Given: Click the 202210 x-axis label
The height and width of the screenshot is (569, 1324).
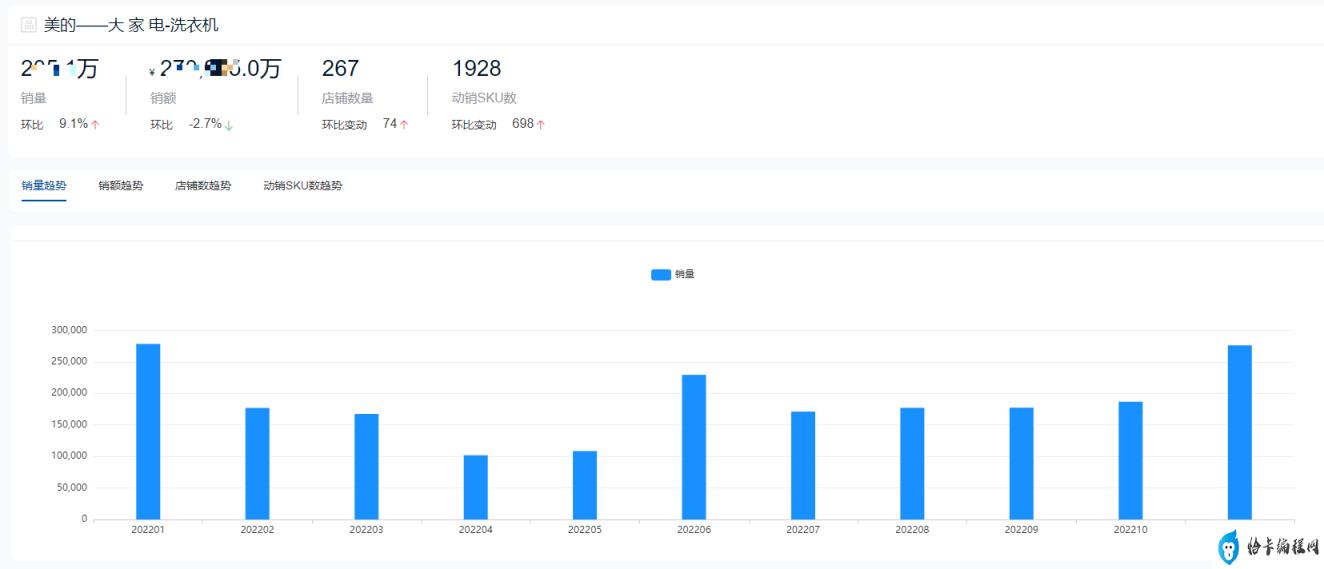Looking at the screenshot, I should (1131, 530).
